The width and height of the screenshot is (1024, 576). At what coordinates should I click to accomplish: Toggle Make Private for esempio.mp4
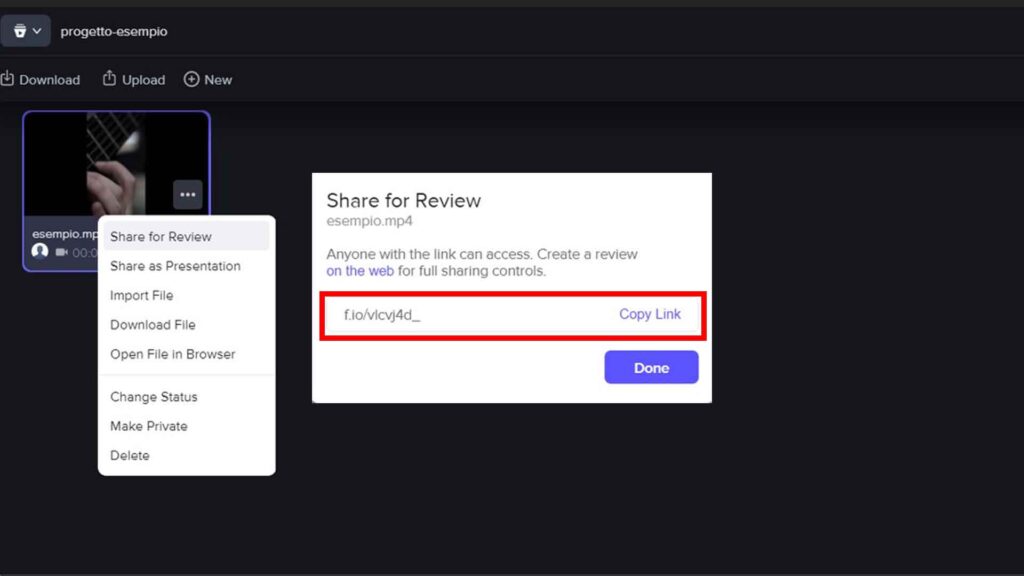tap(148, 426)
